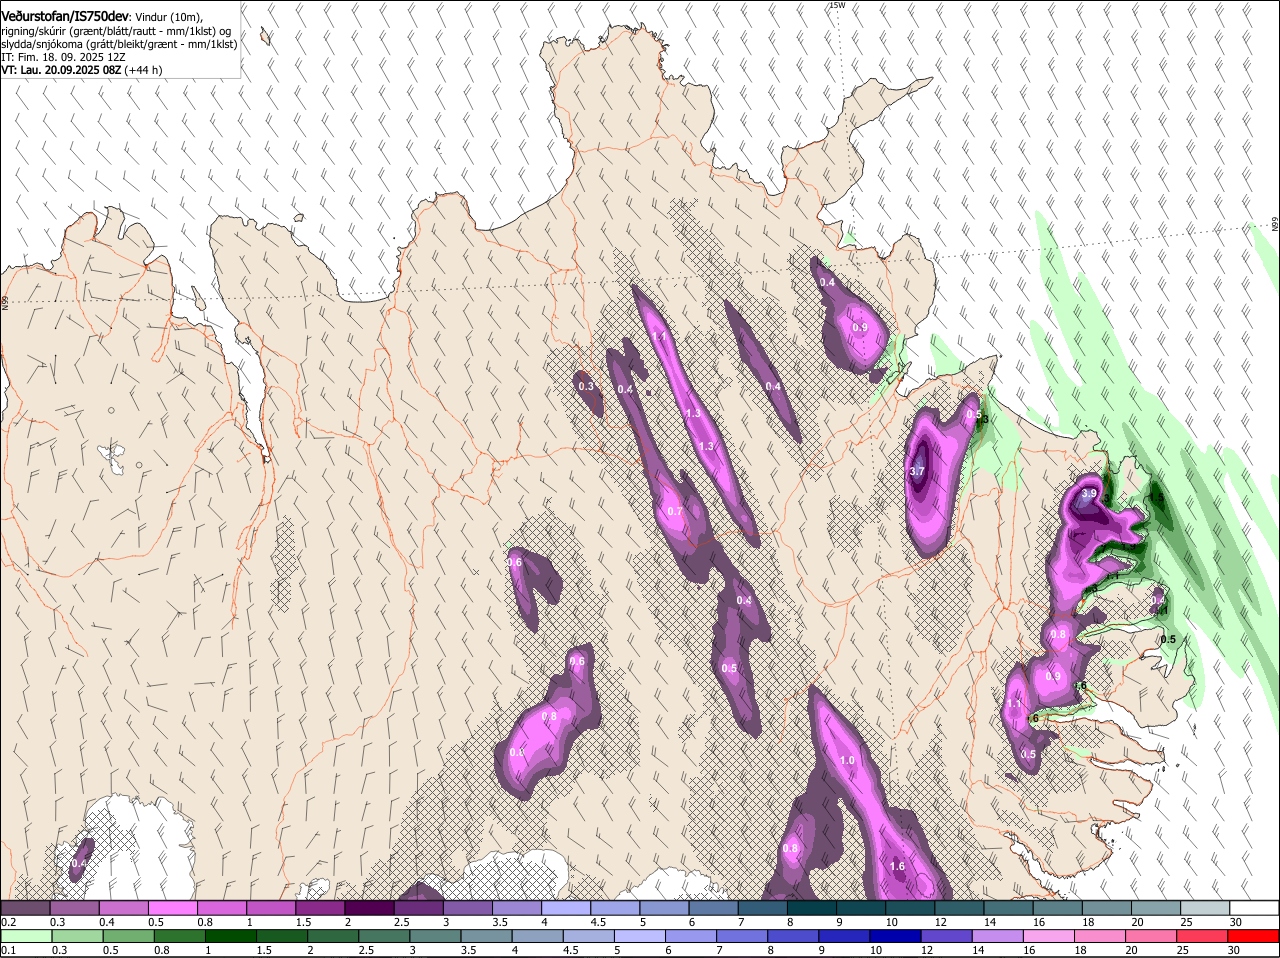The height and width of the screenshot is (958, 1280).
Task: Pick the dark mauve 0.2 swatch in upper legend
Action: coord(25,908)
